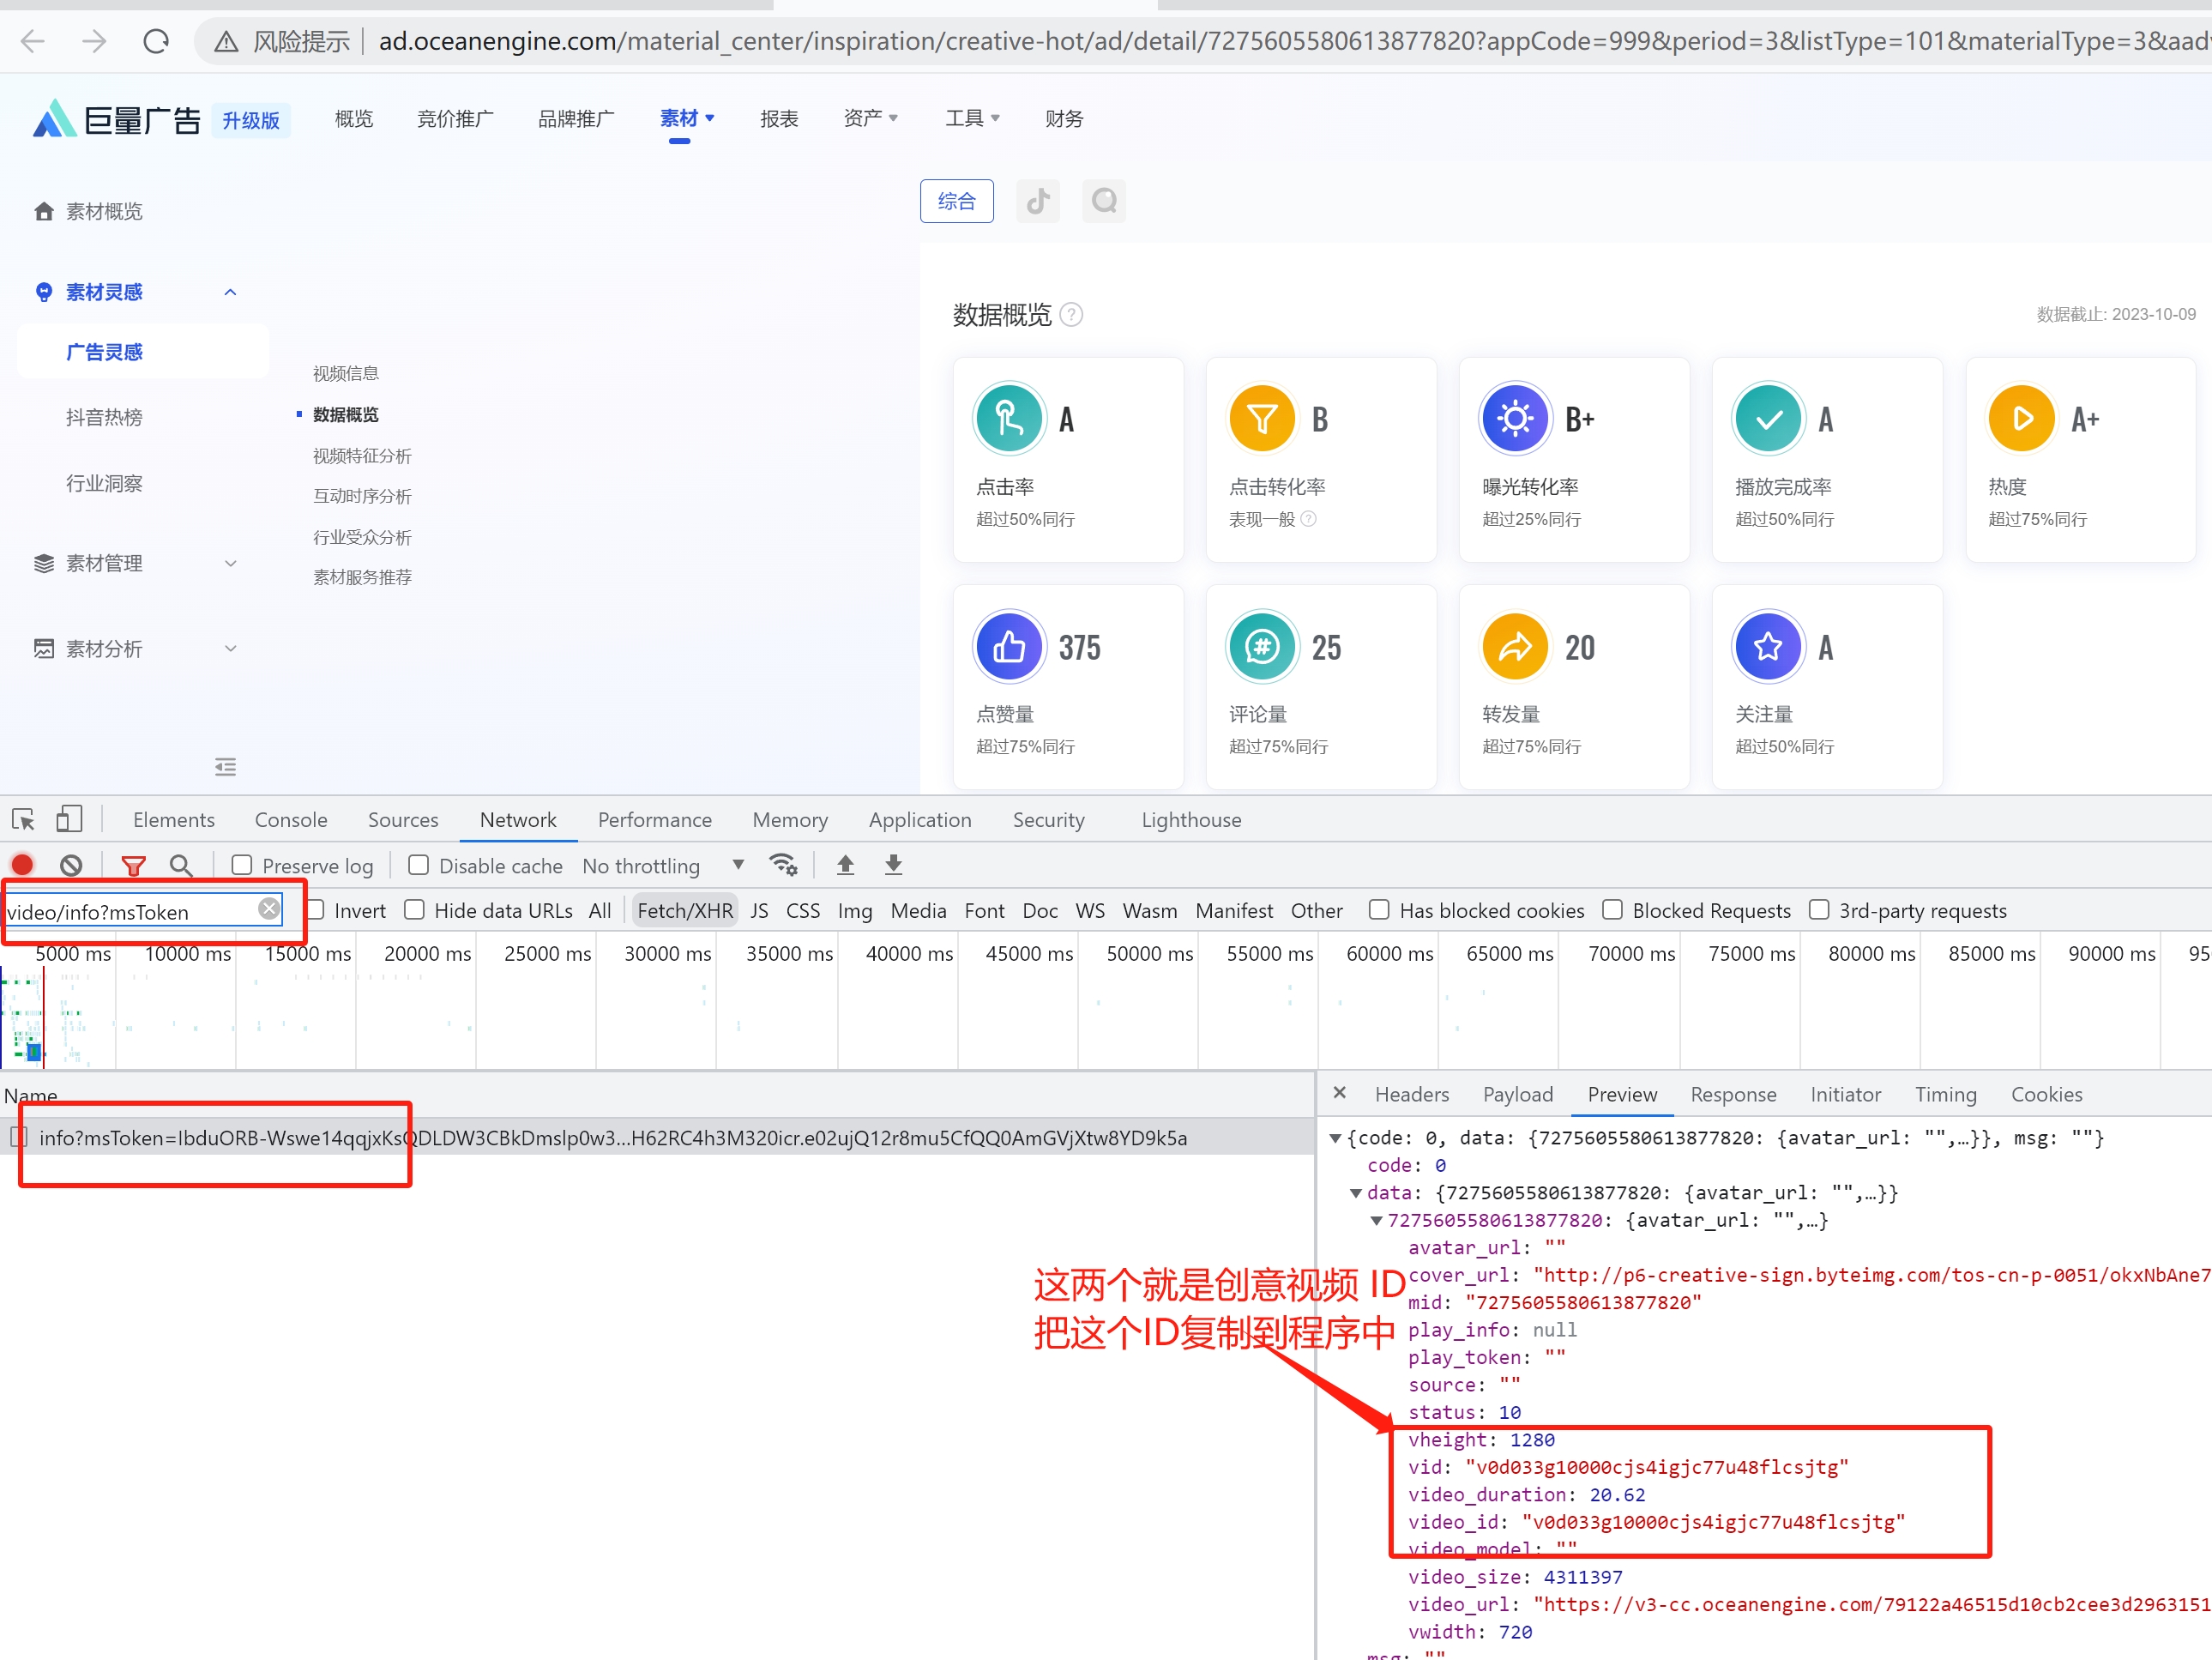Select the Douyin platform icon filter
This screenshot has width=2212, height=1660.
point(1037,201)
